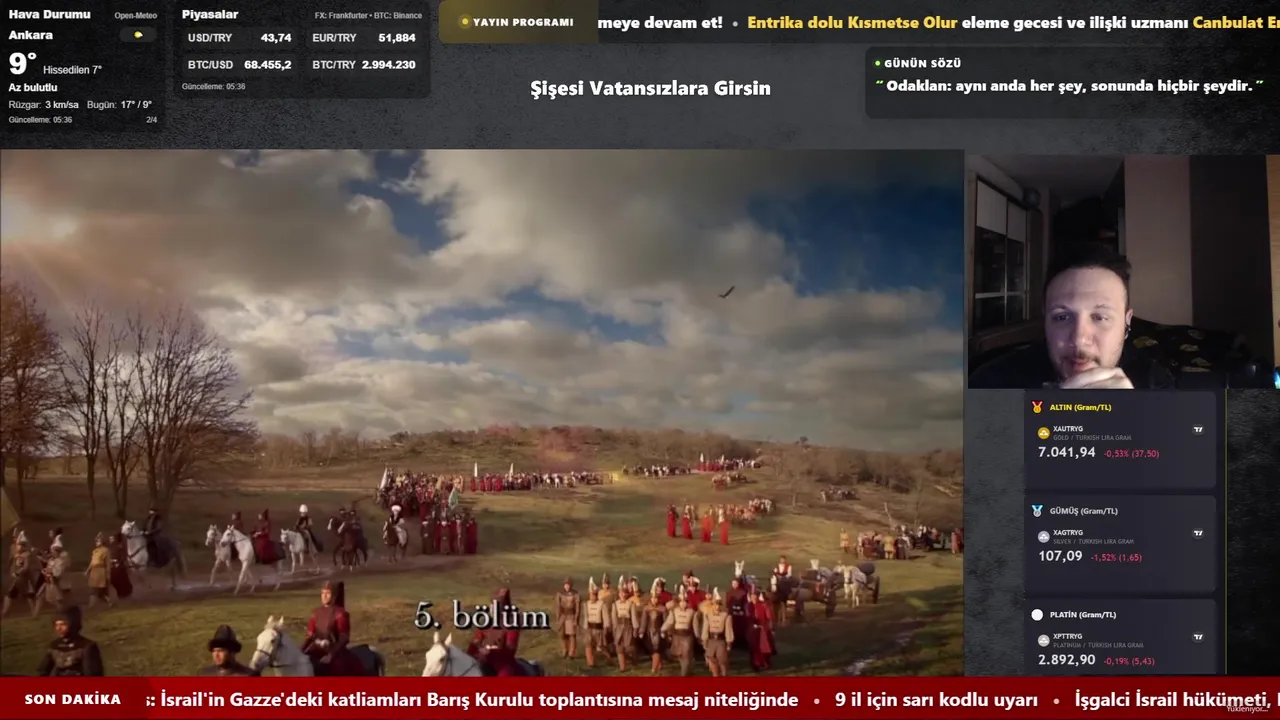This screenshot has height=720, width=1280.
Task: Select the BTC/USD rate tile
Action: (x=240, y=65)
